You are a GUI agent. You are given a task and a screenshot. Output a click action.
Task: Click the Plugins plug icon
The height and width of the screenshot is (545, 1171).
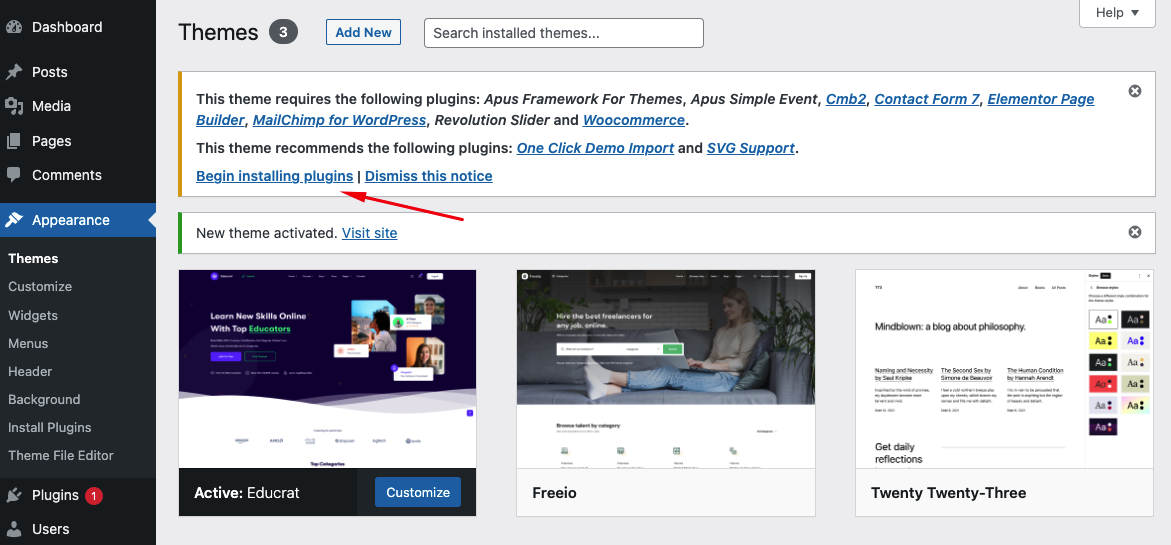coord(14,495)
